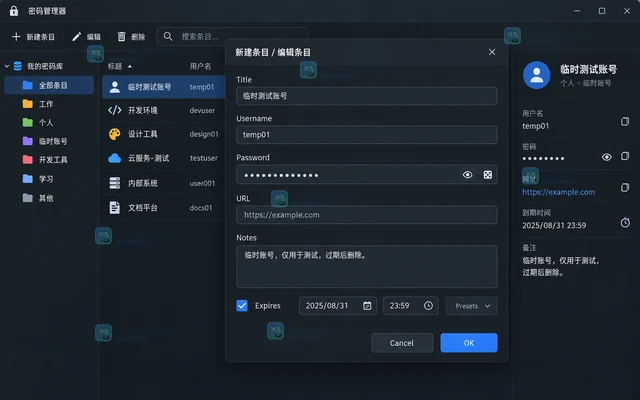Select the 设计工具 entry title

pyautogui.click(x=142, y=134)
